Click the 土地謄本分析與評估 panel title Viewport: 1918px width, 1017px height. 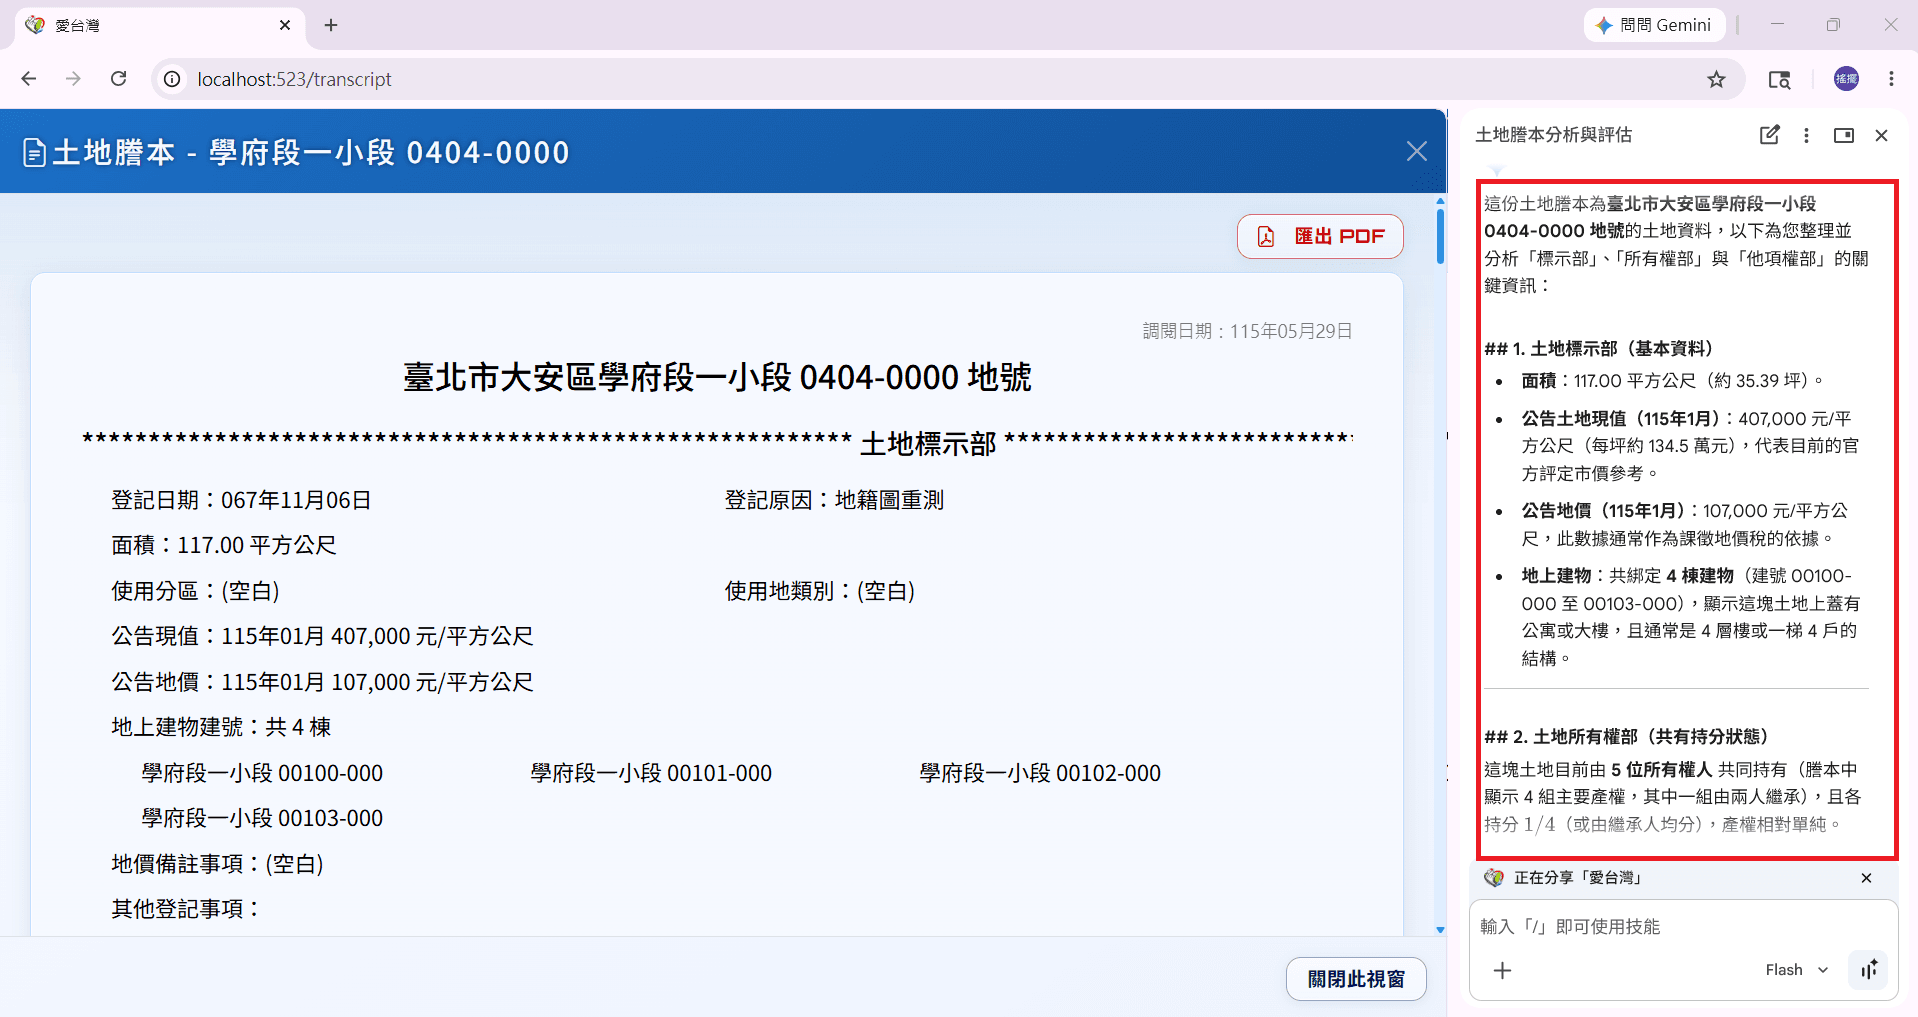click(x=1553, y=135)
